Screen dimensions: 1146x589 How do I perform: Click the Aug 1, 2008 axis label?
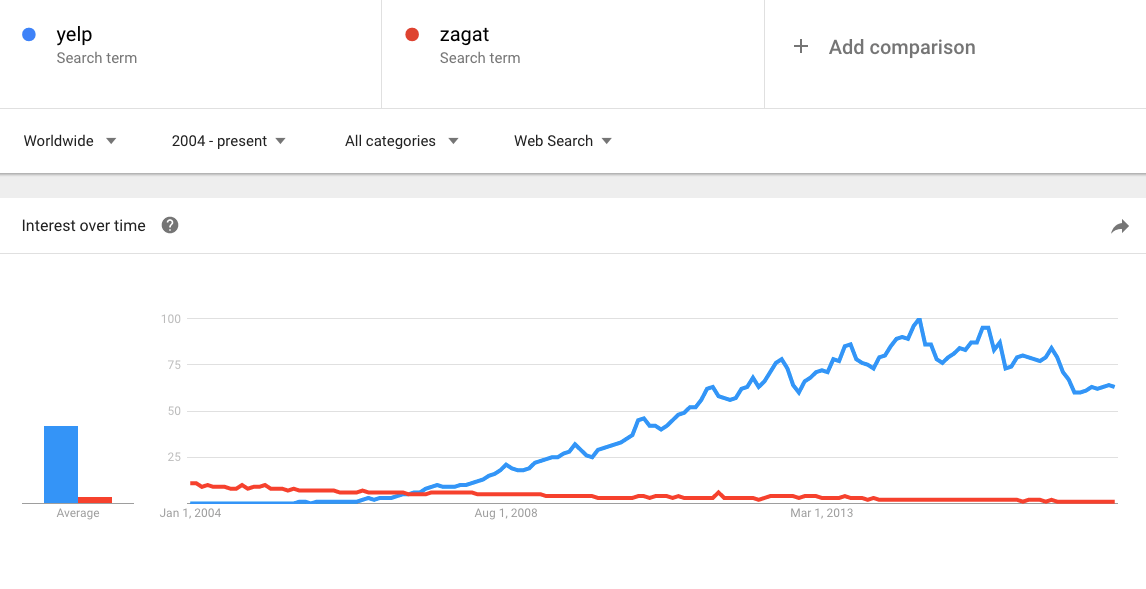[x=504, y=512]
